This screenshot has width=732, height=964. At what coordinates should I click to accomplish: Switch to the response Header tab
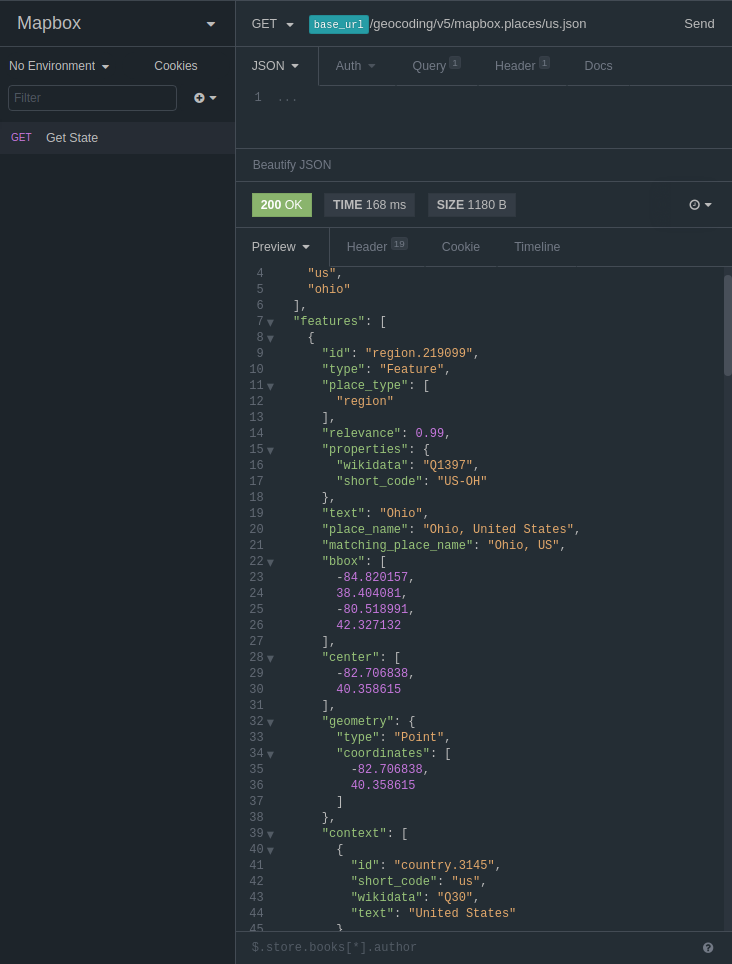point(377,246)
